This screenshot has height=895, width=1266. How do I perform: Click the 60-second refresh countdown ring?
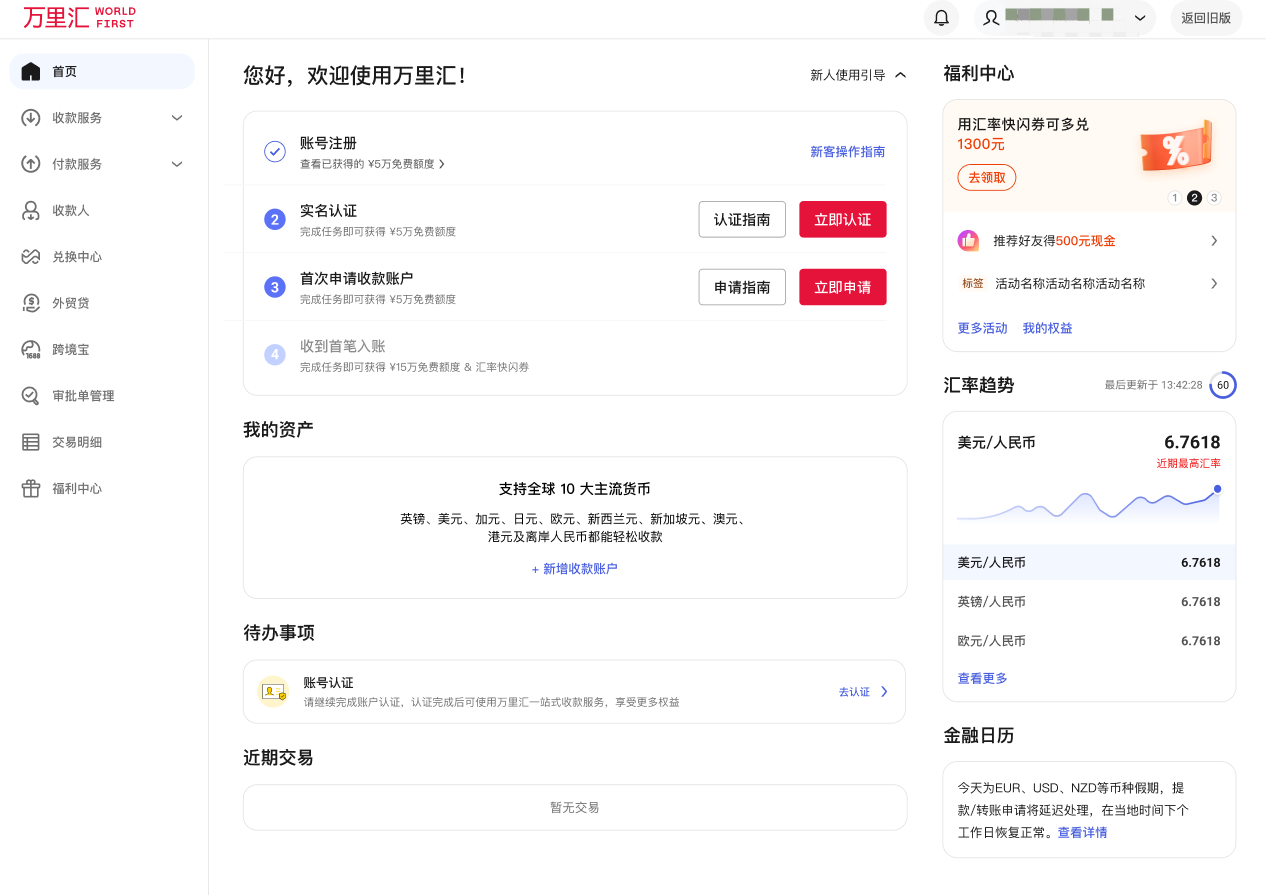click(1223, 385)
